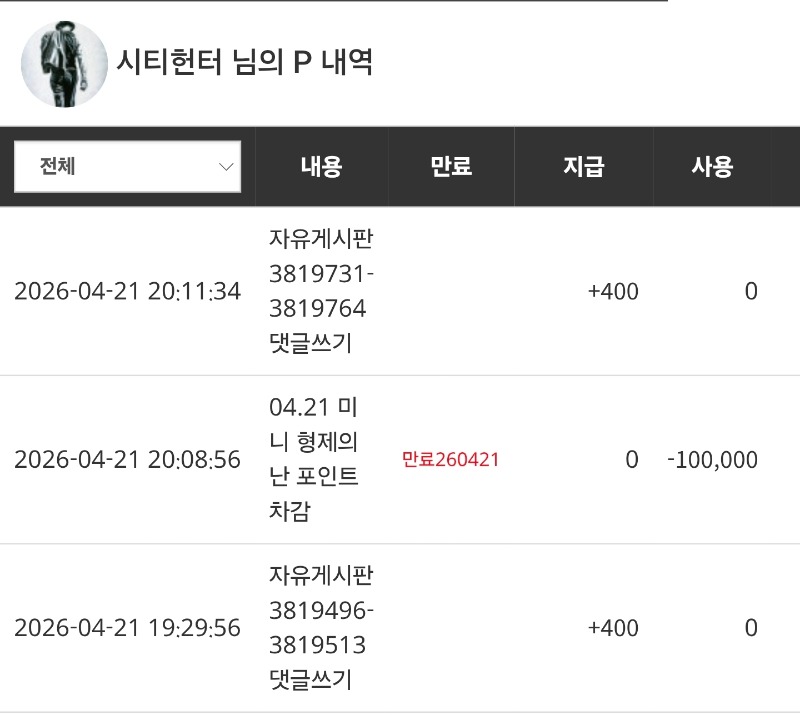Click the 만료 column header
Image resolution: width=800 pixels, height=715 pixels.
click(451, 166)
